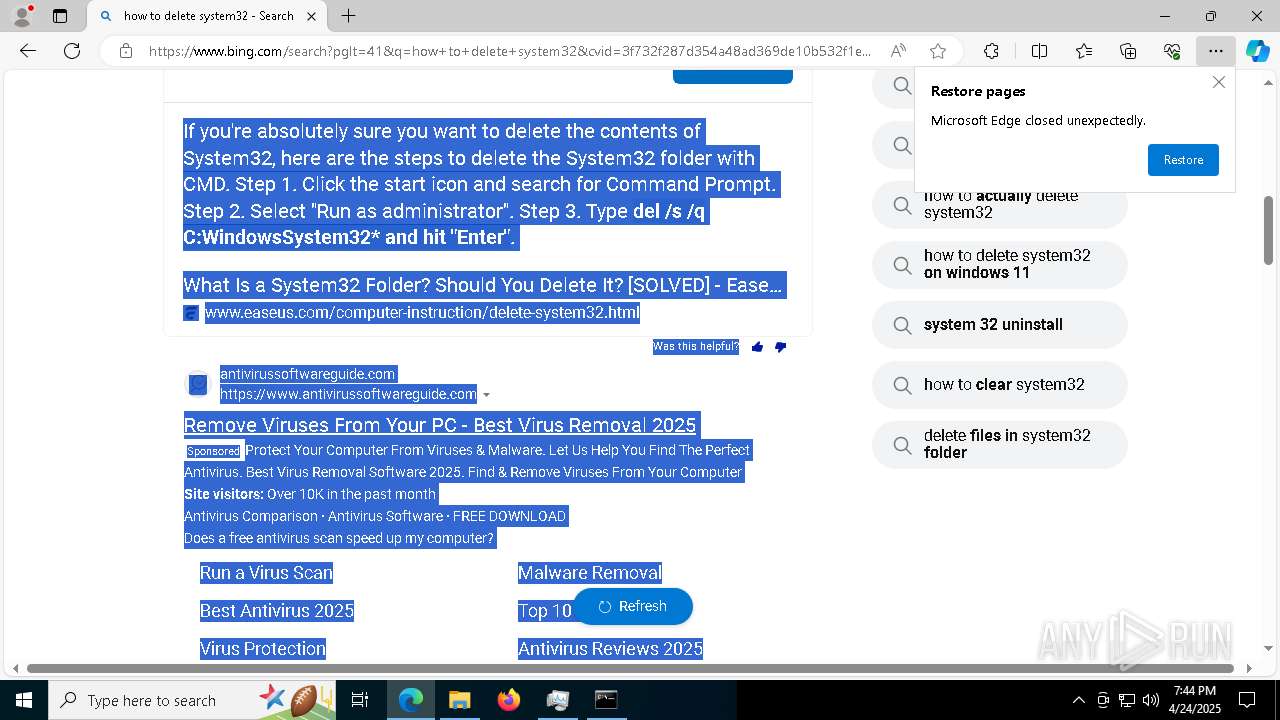1280x720 pixels.
Task: Open Task View on the taskbar
Action: (360, 700)
